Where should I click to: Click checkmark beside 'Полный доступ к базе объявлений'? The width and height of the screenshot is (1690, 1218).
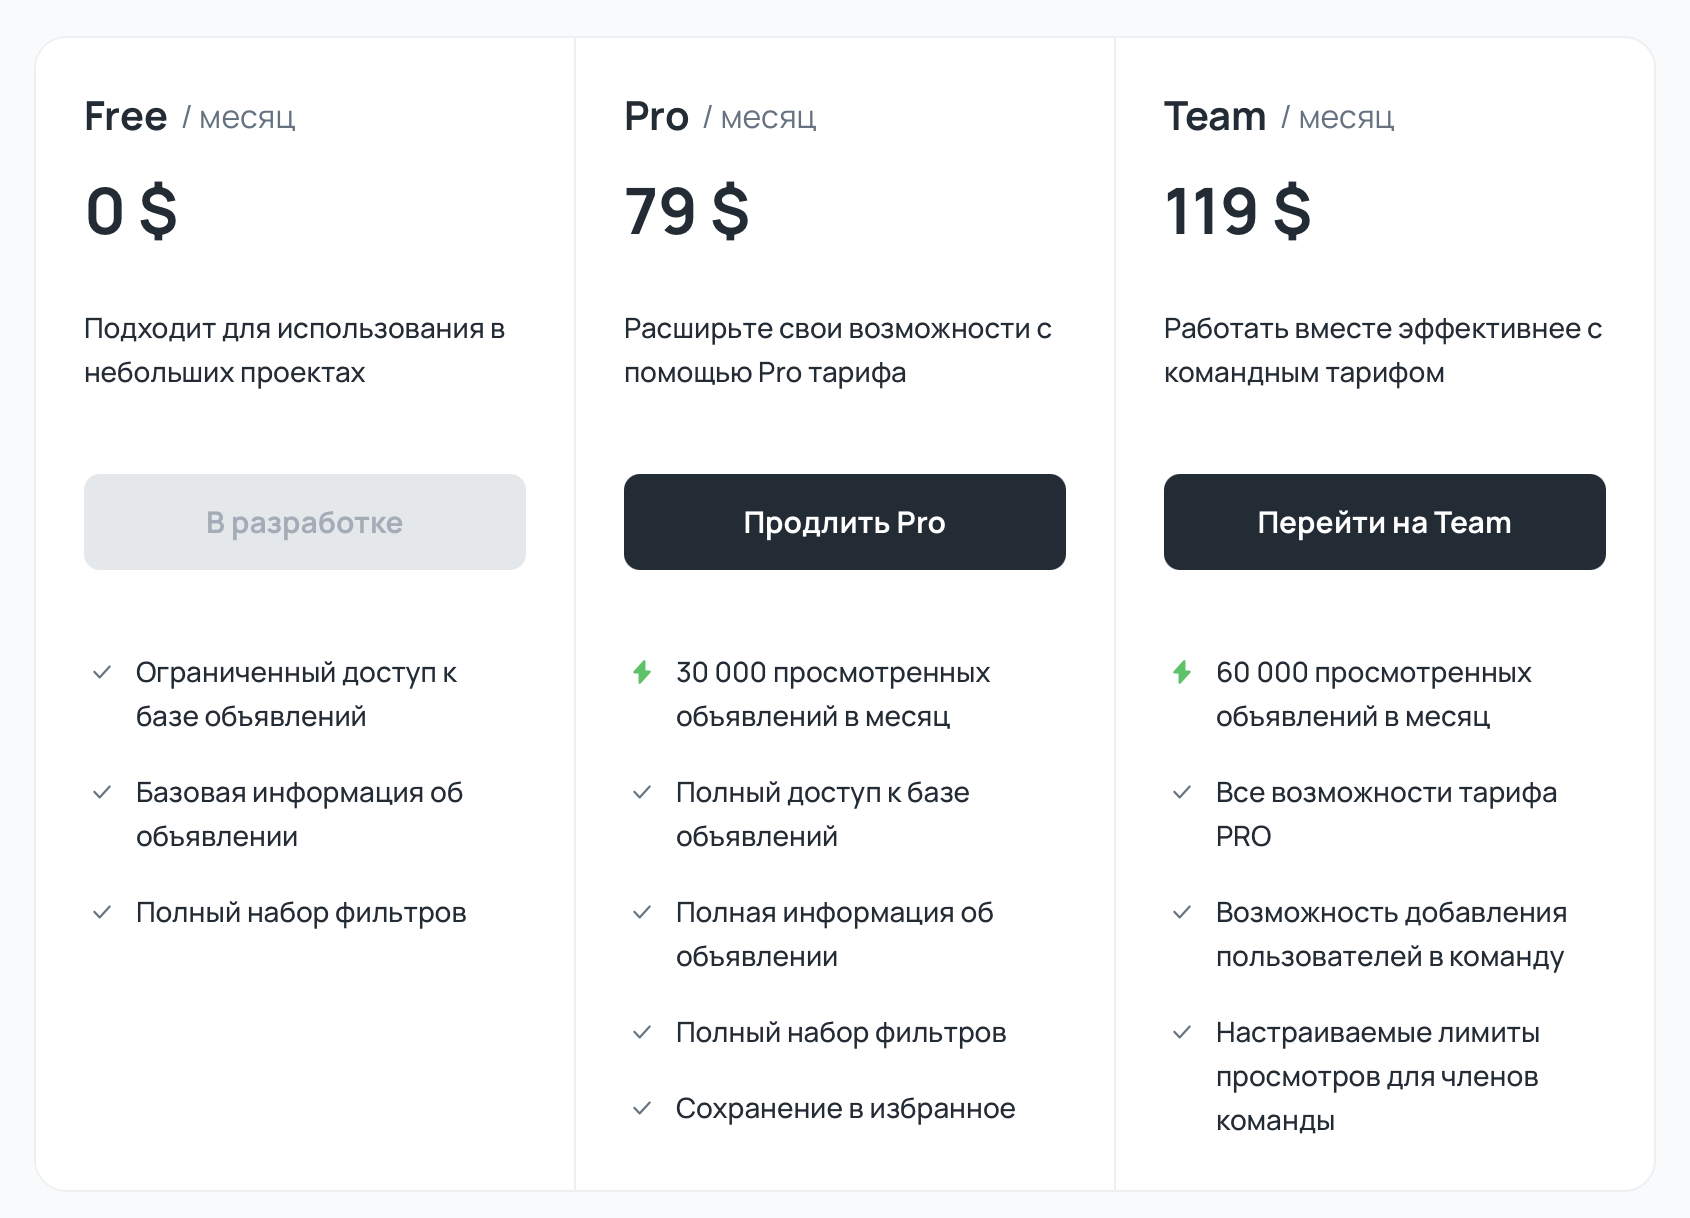642,793
